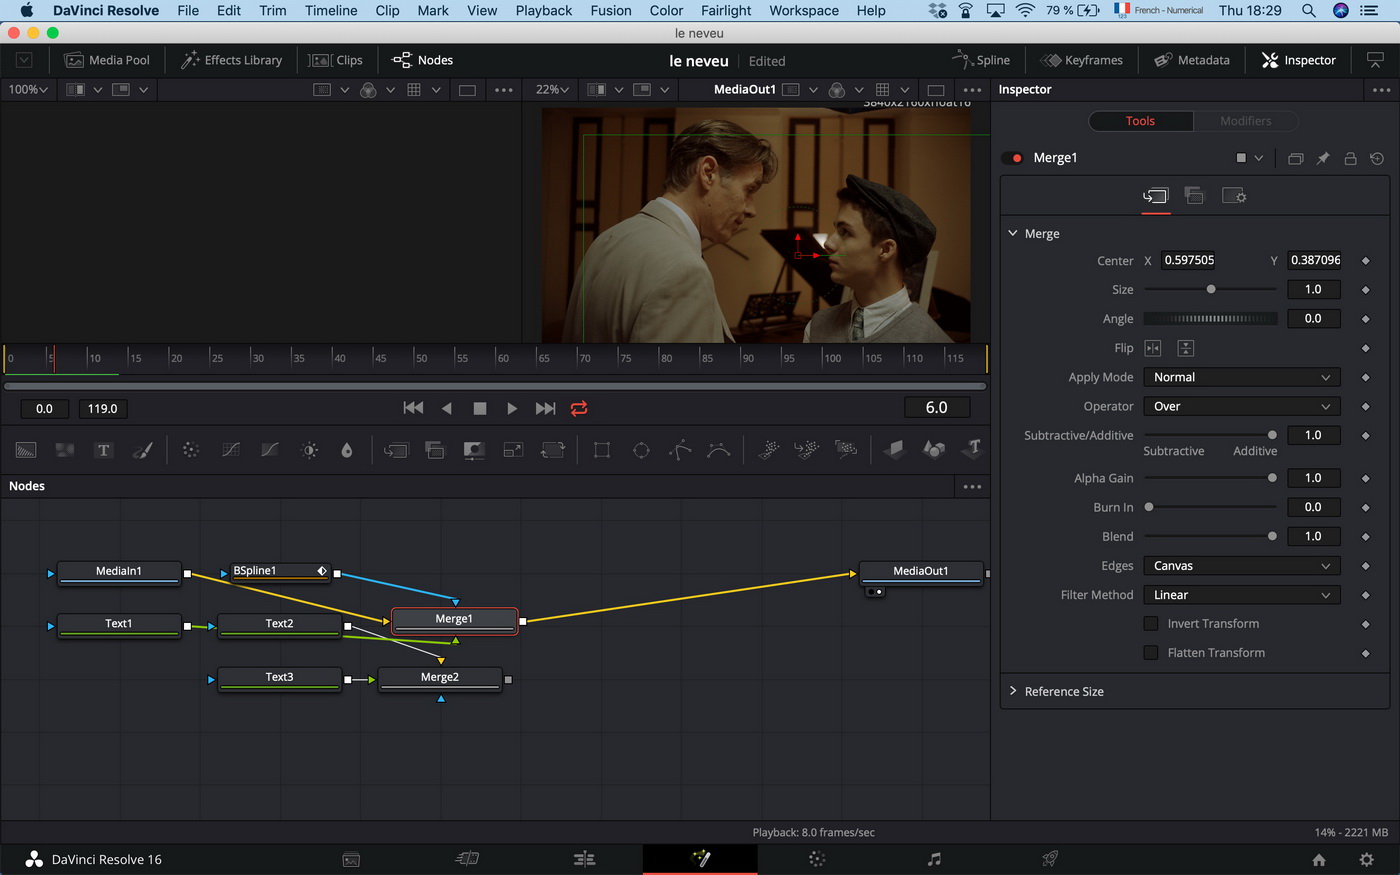Open the Clips panel
The width and height of the screenshot is (1400, 875).
(336, 60)
